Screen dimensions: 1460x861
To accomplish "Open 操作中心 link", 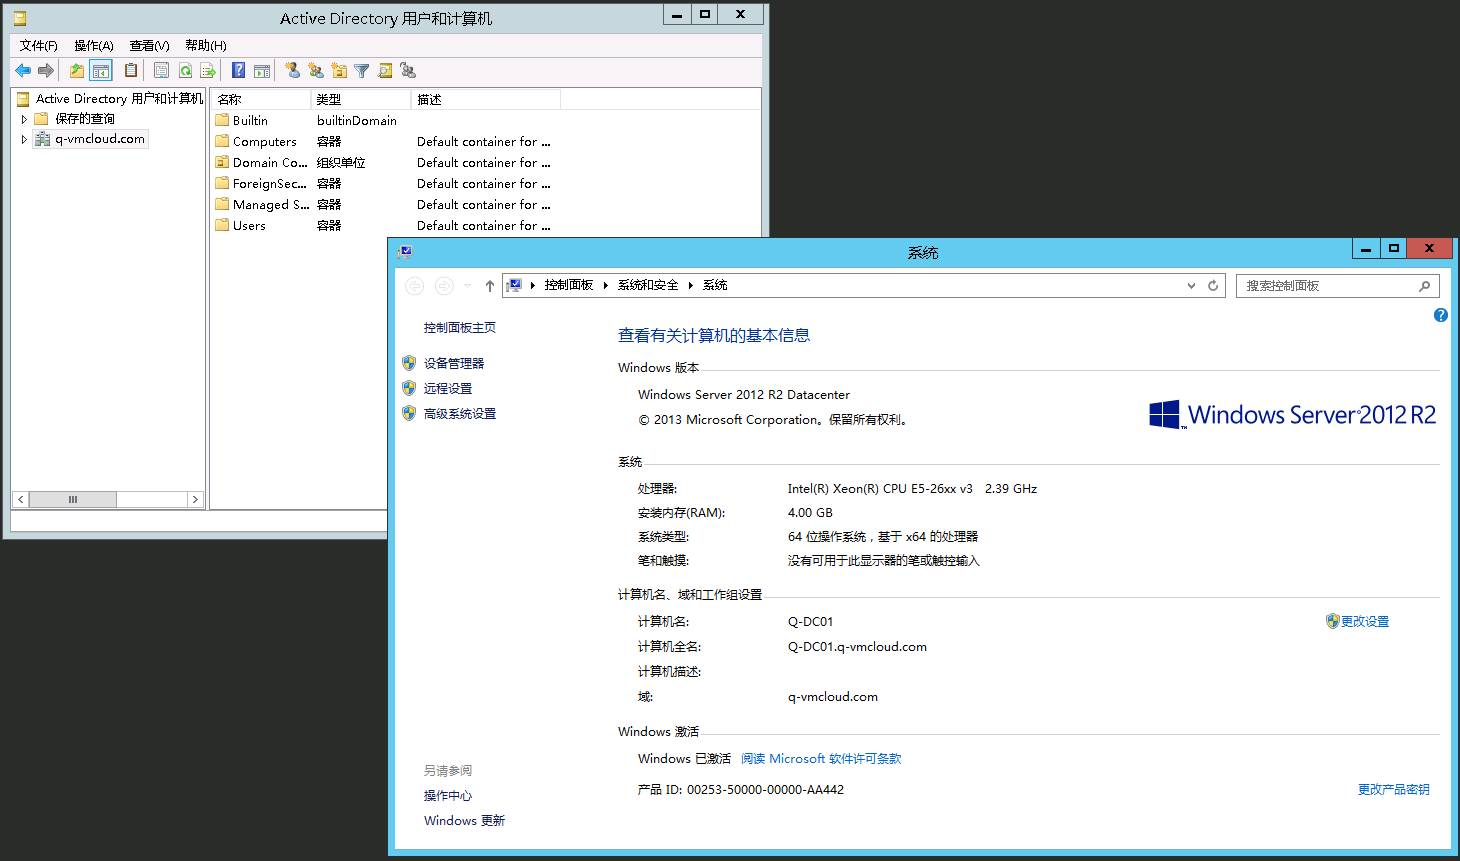I will (448, 795).
